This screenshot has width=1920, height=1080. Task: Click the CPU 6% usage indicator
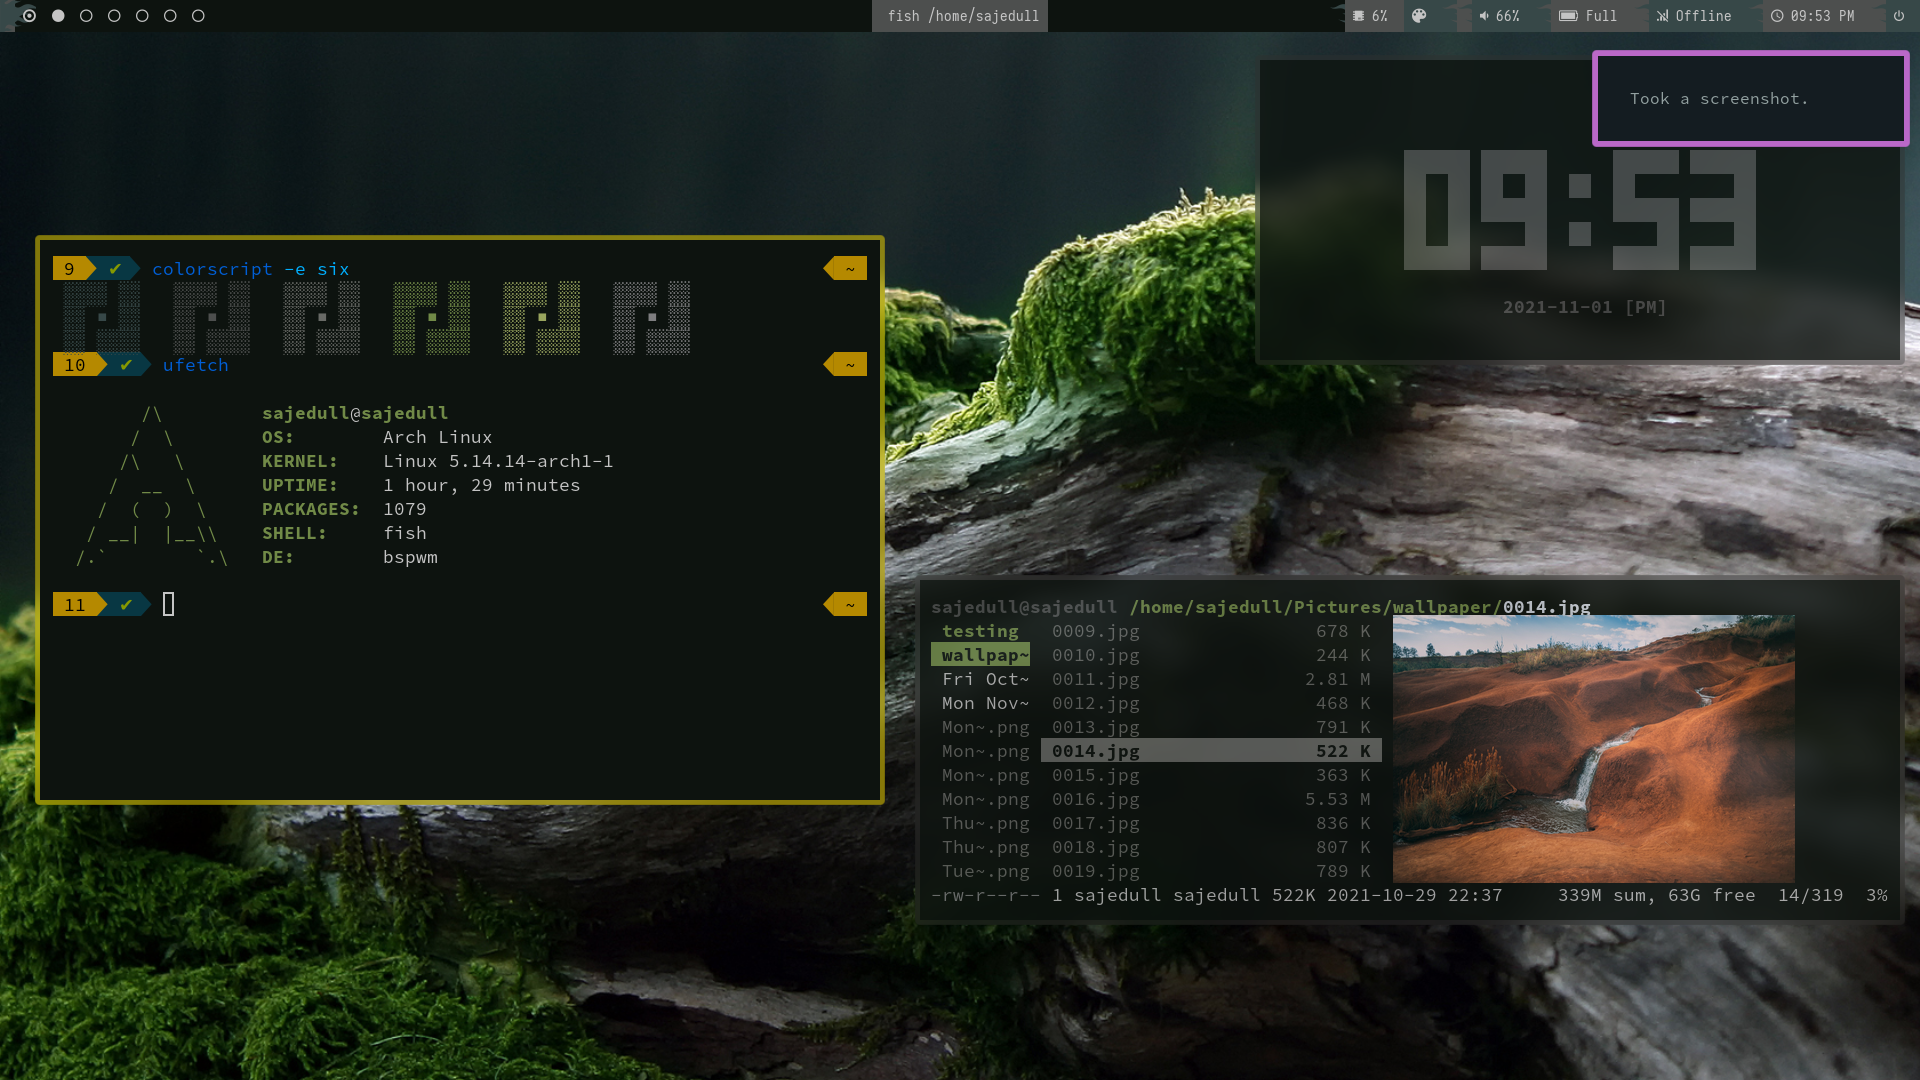coord(1369,16)
